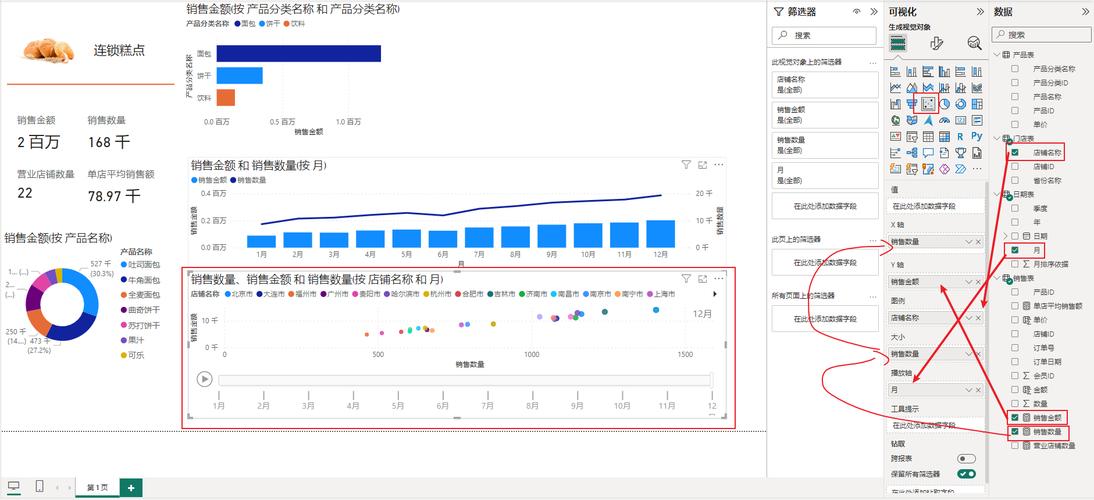
Task: Add a new page with the plus button
Action: pyautogui.click(x=130, y=487)
